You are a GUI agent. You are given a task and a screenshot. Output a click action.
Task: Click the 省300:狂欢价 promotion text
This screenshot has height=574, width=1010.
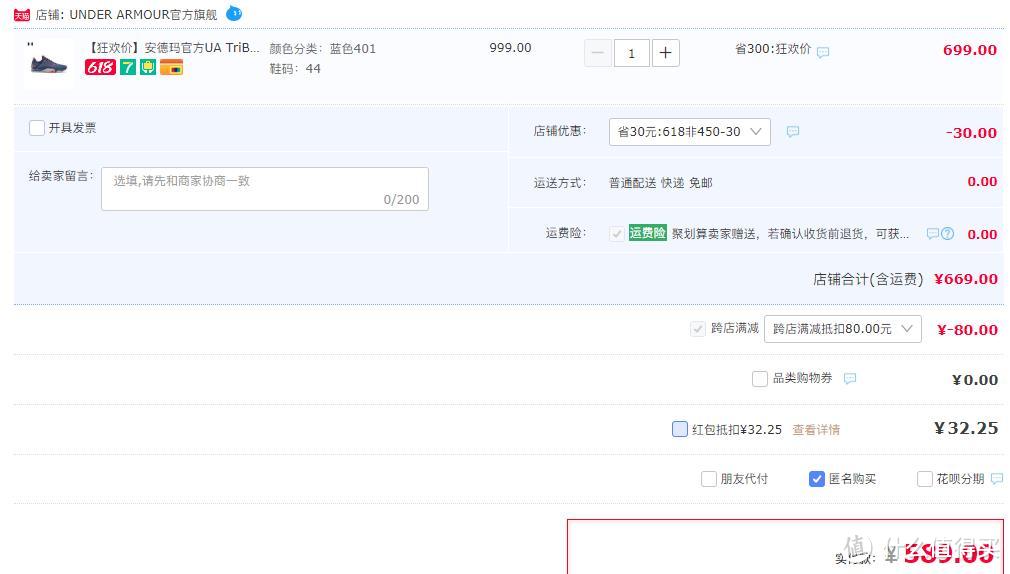[773, 49]
